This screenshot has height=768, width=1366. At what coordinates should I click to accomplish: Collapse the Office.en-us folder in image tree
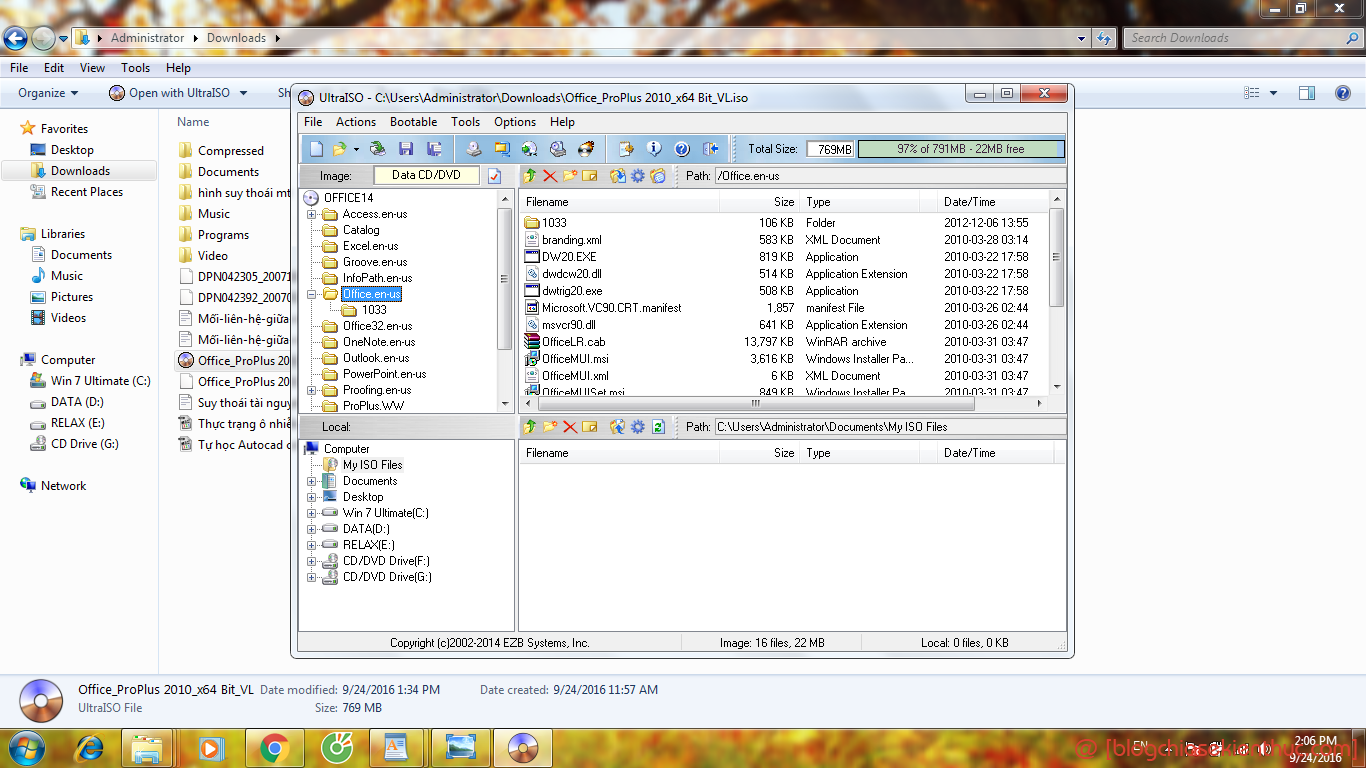(x=312, y=294)
